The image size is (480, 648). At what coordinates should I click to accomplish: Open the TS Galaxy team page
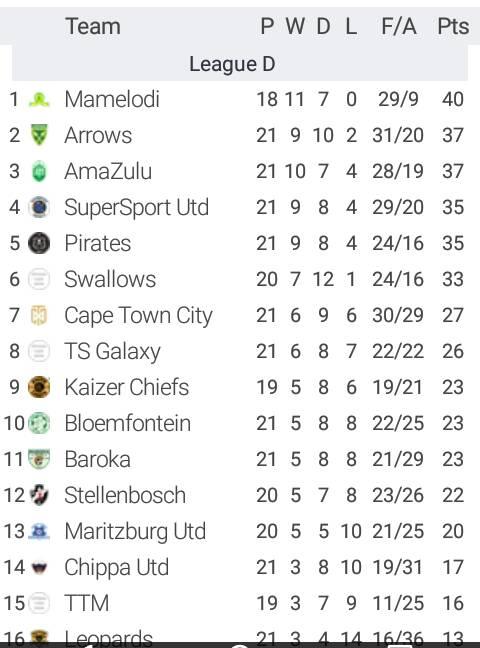(x=112, y=352)
